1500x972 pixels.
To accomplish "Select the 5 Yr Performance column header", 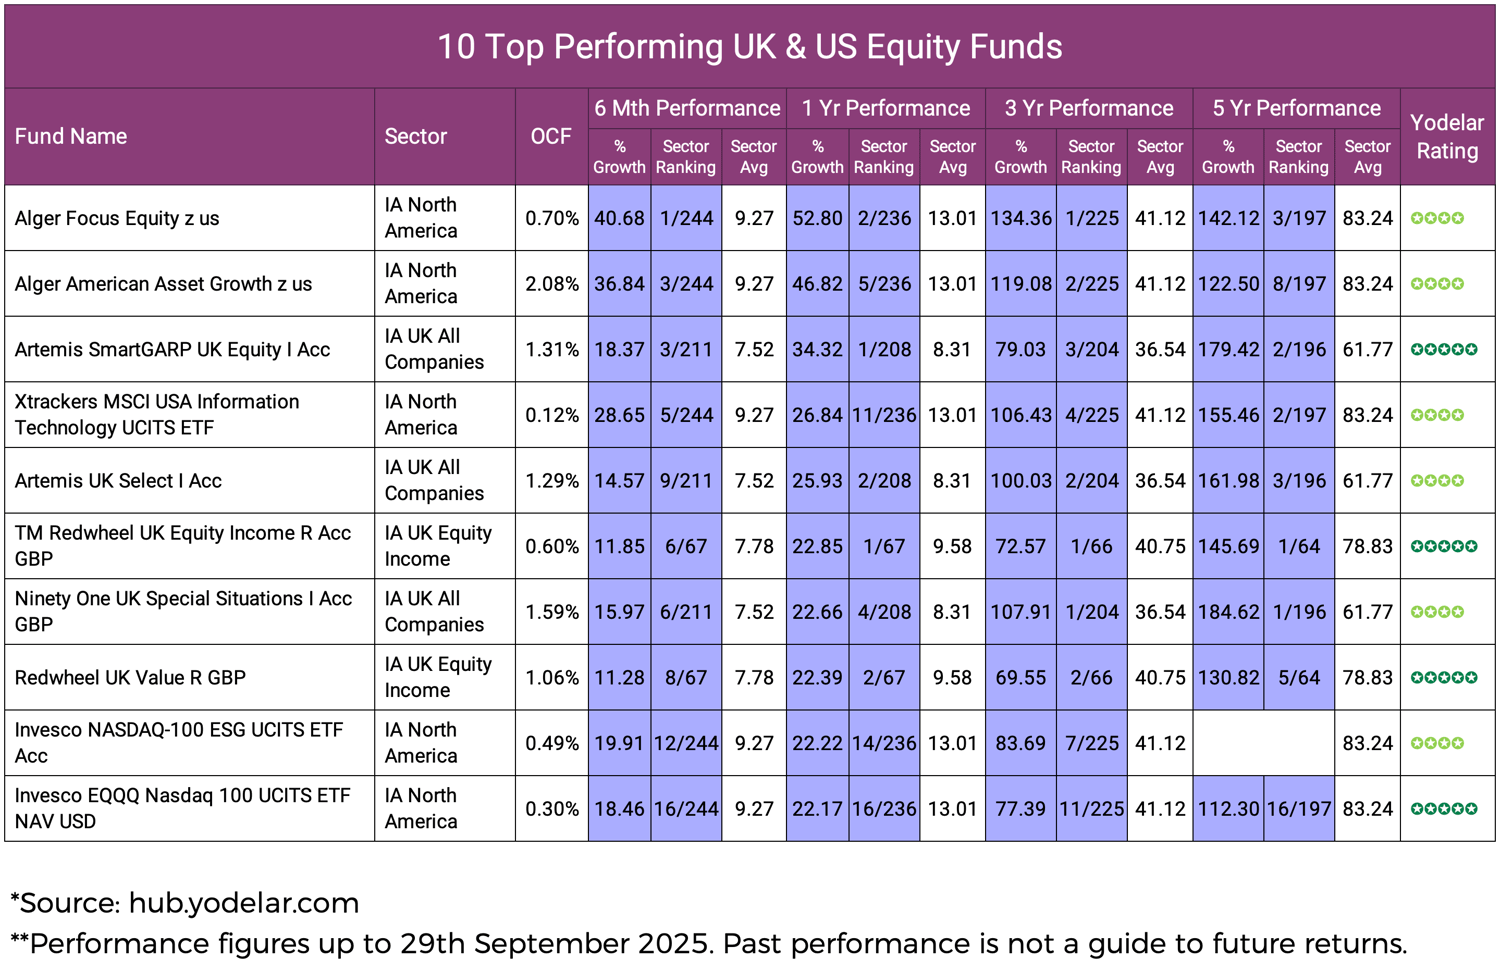I will click(1296, 108).
